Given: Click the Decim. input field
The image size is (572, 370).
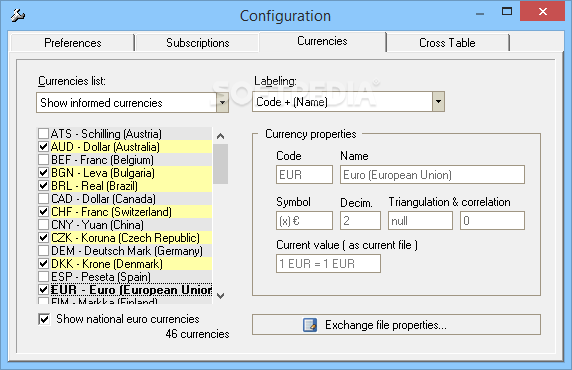Looking at the screenshot, I should 360,221.
